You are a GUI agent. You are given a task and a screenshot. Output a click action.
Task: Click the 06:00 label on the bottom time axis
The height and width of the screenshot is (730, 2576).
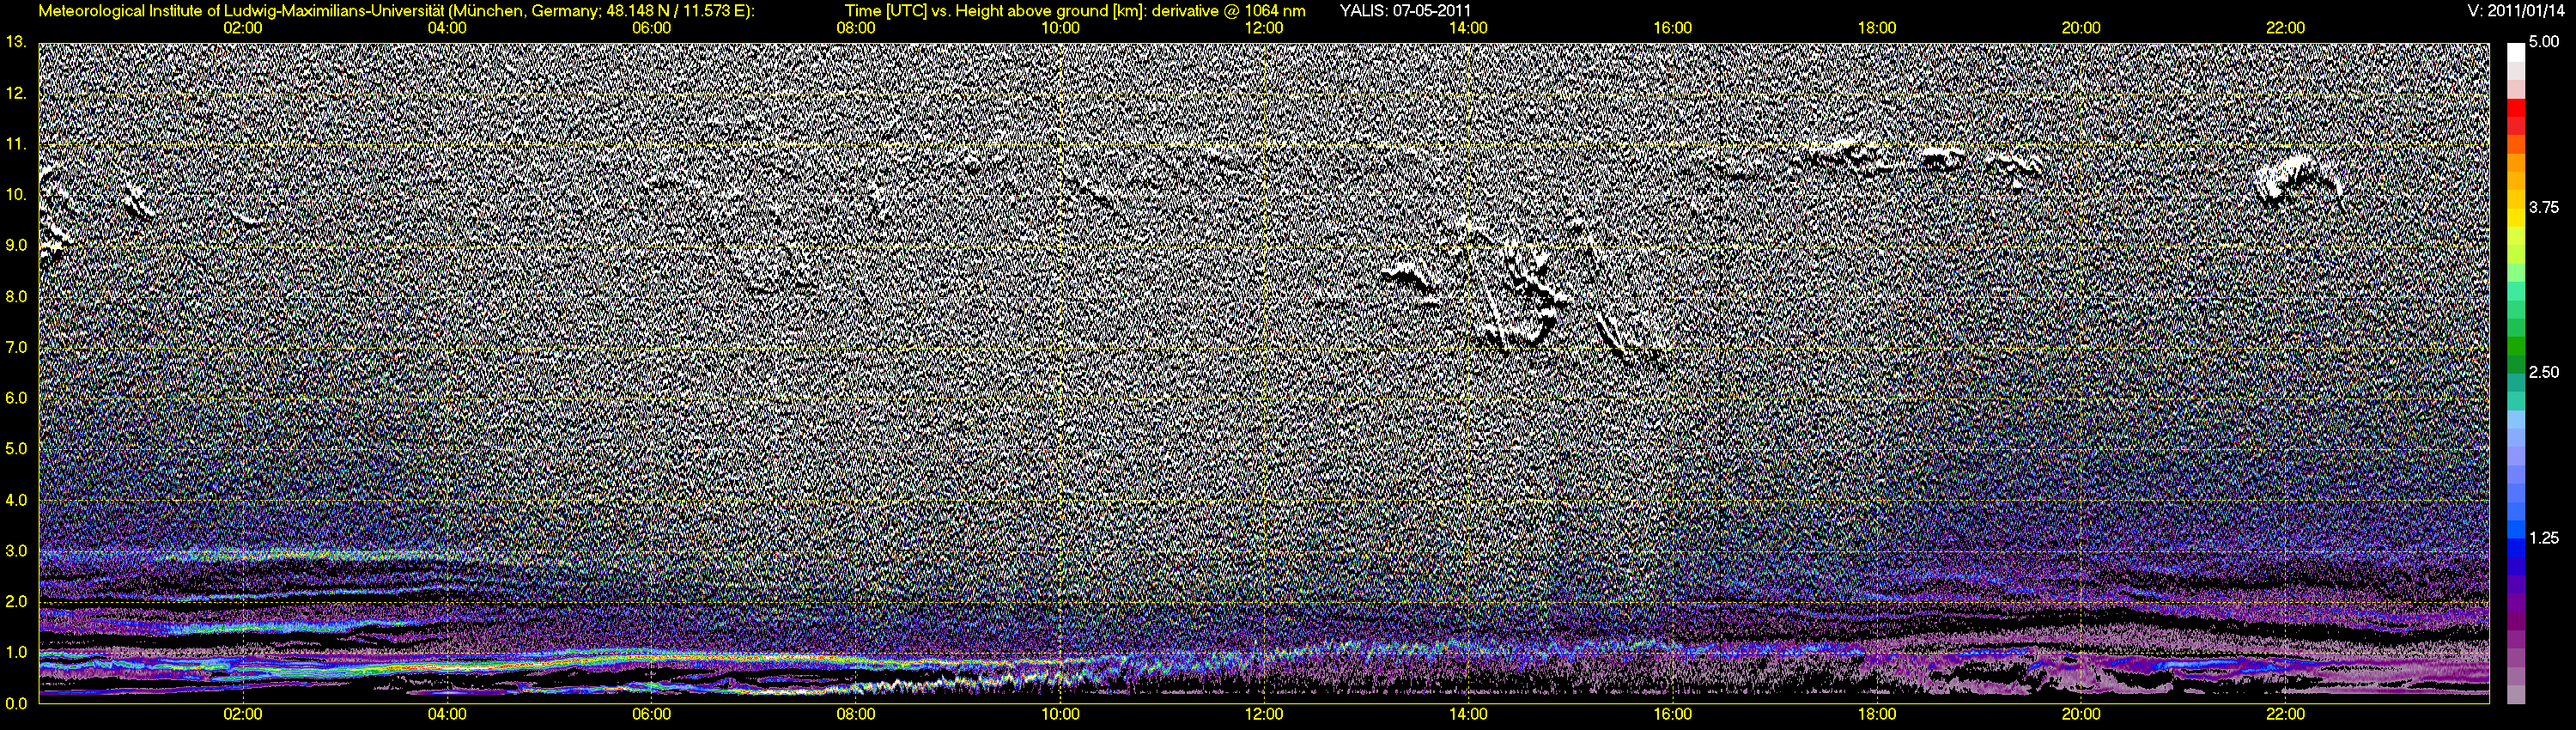(651, 714)
